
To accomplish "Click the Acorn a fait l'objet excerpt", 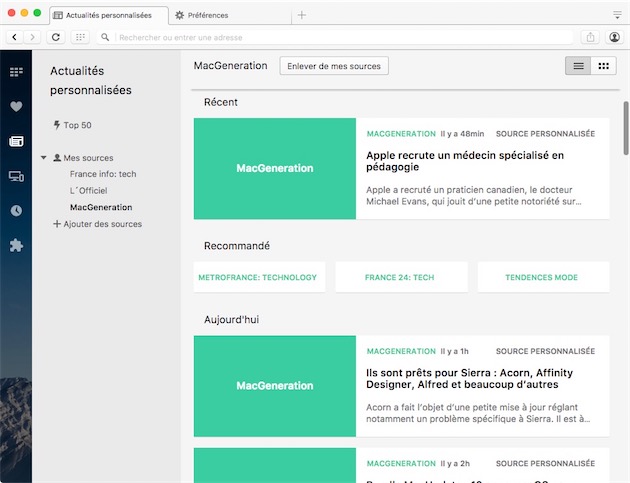I will tap(478, 413).
